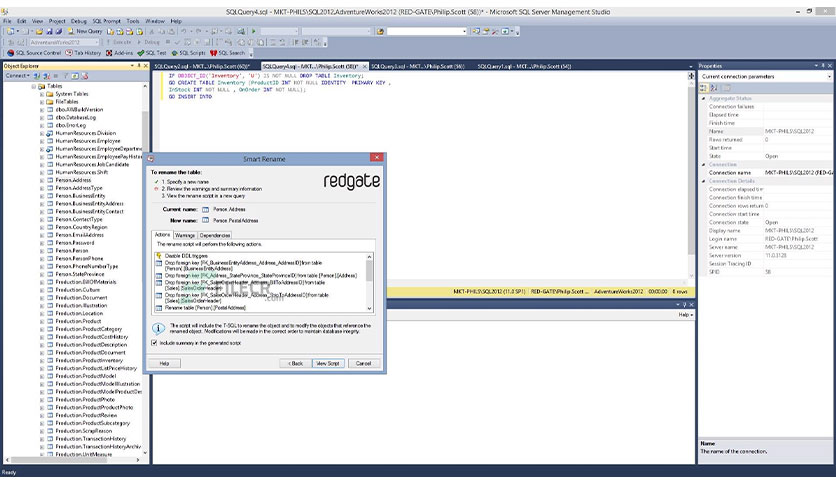Collapse the Tables tree node
The width and height of the screenshot is (836, 484).
pos(34,86)
